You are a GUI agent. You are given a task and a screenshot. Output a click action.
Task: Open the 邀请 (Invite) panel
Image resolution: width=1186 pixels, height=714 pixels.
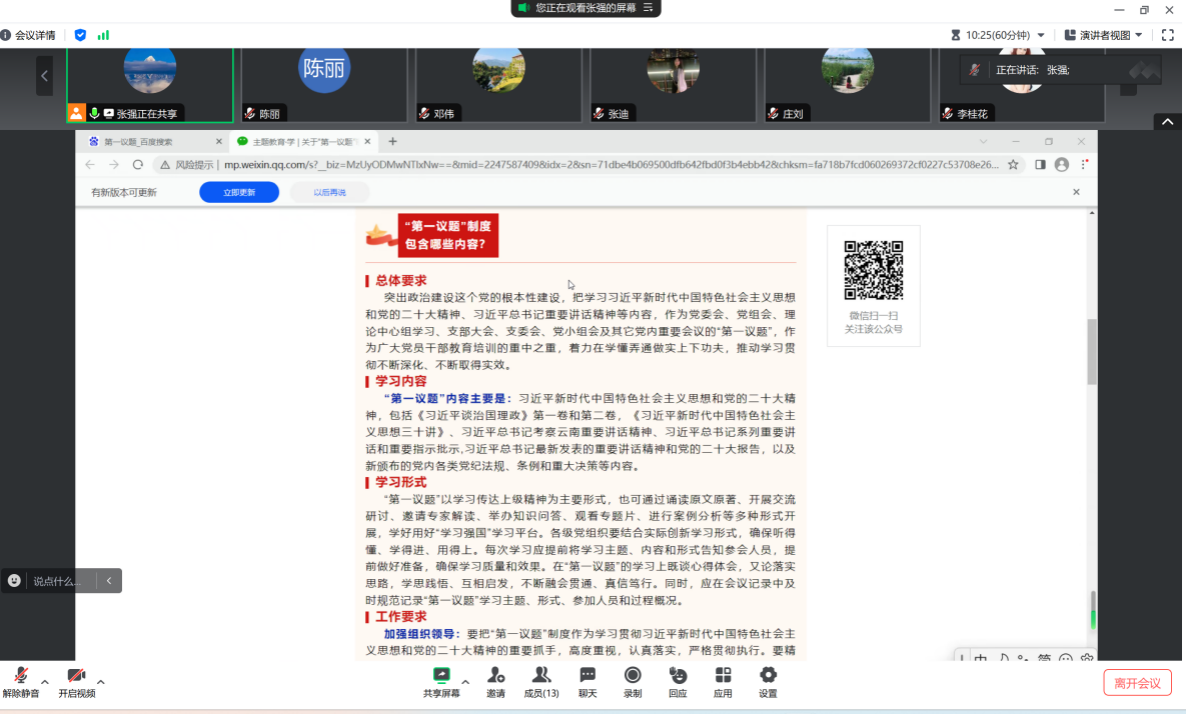[x=495, y=682]
